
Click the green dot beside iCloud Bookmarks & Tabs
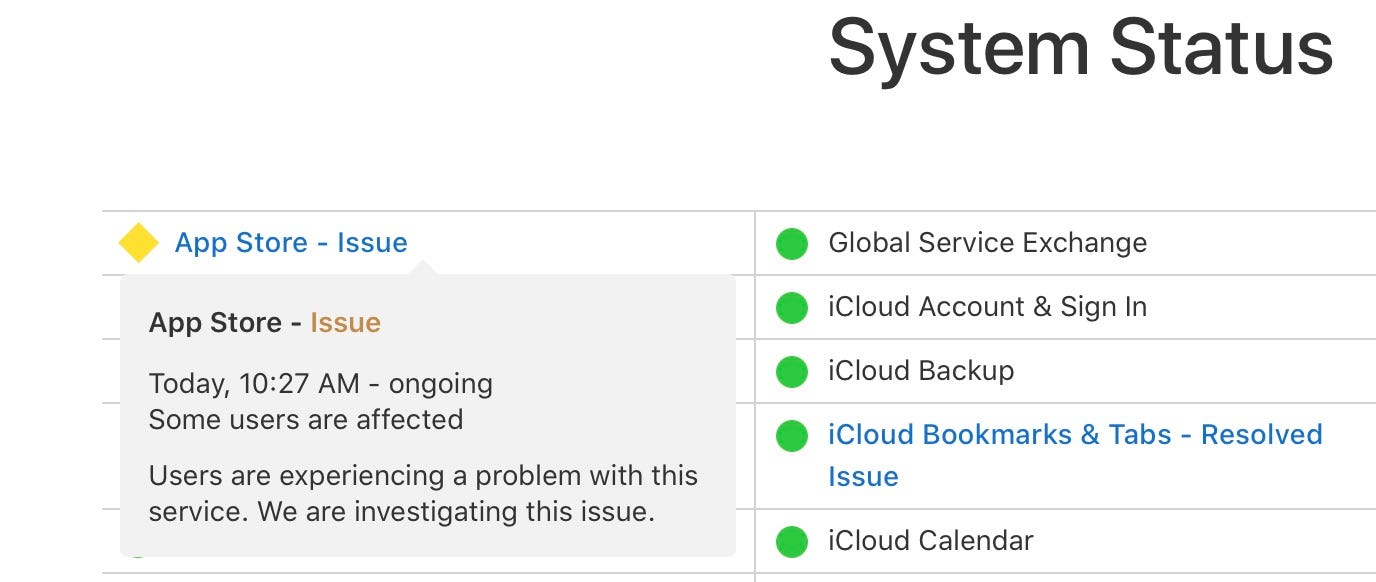tap(792, 435)
